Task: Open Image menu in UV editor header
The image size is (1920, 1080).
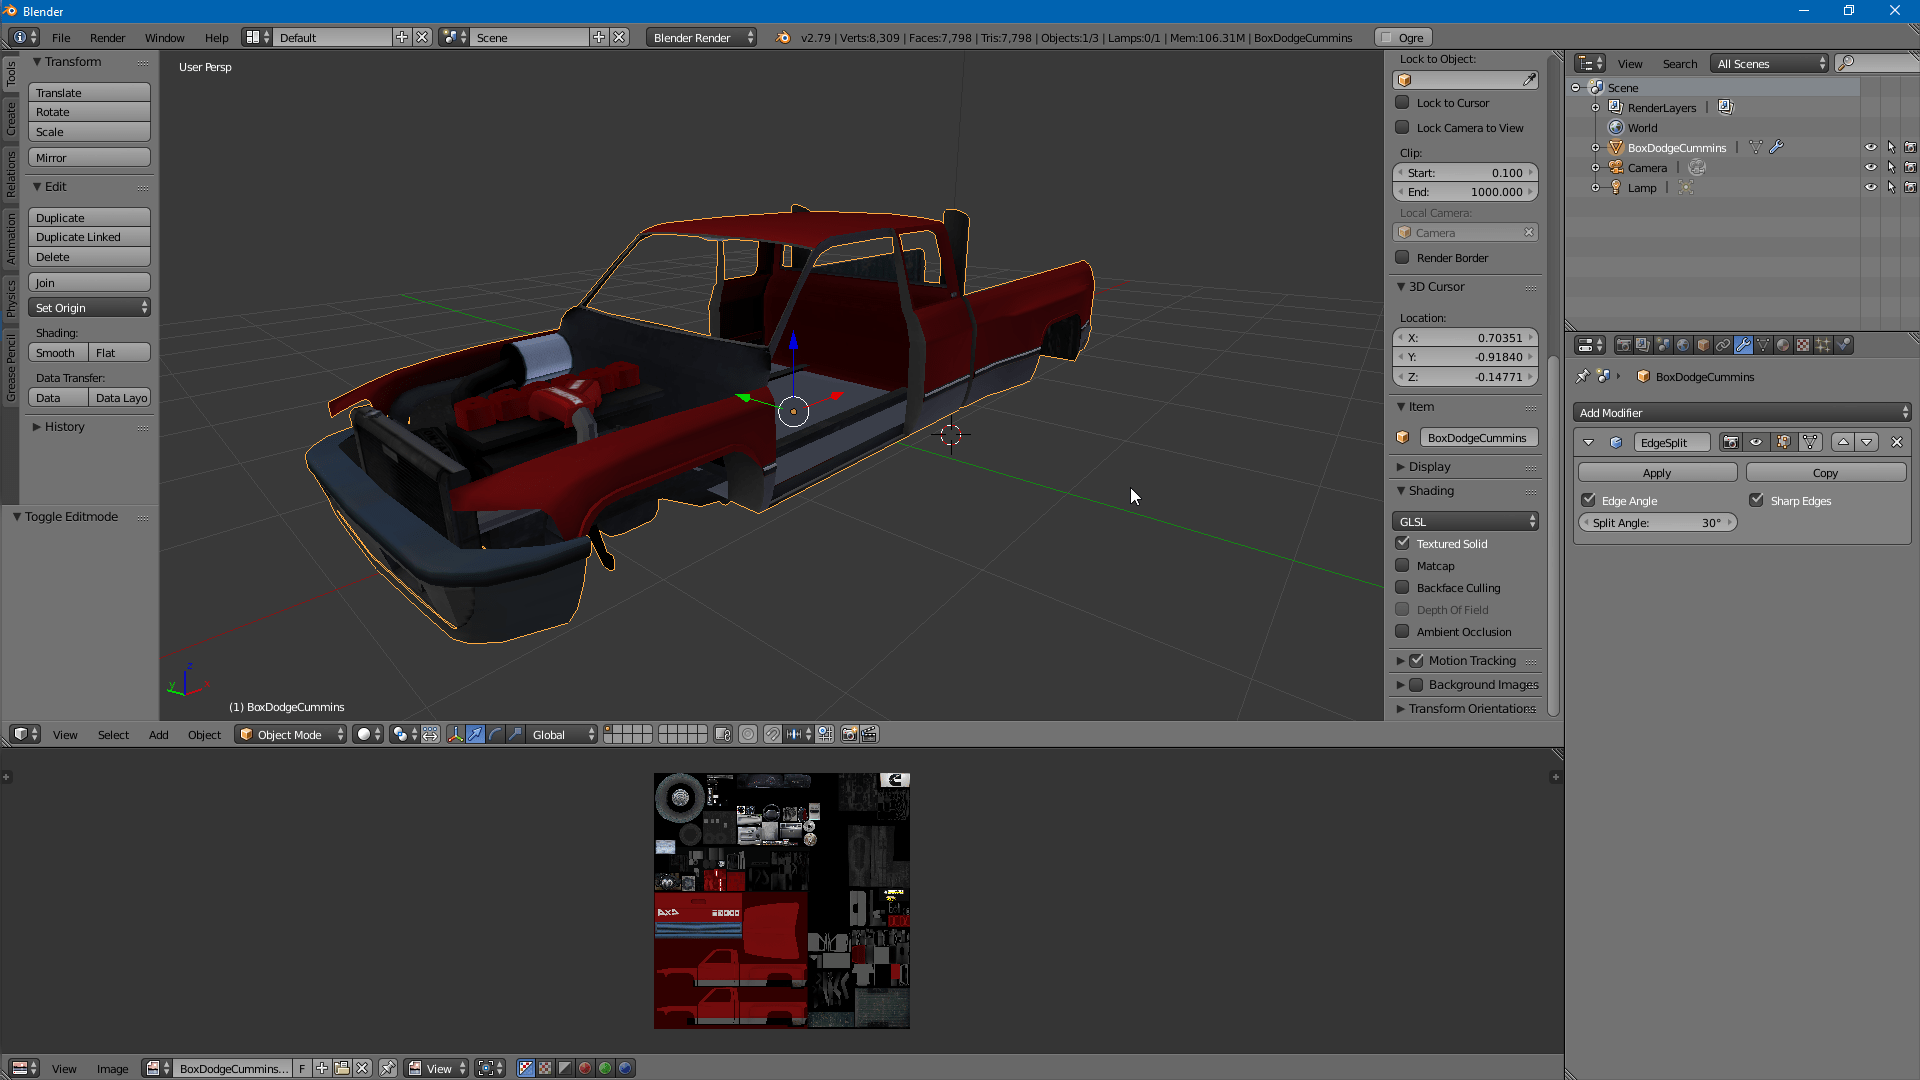Action: 112,1069
